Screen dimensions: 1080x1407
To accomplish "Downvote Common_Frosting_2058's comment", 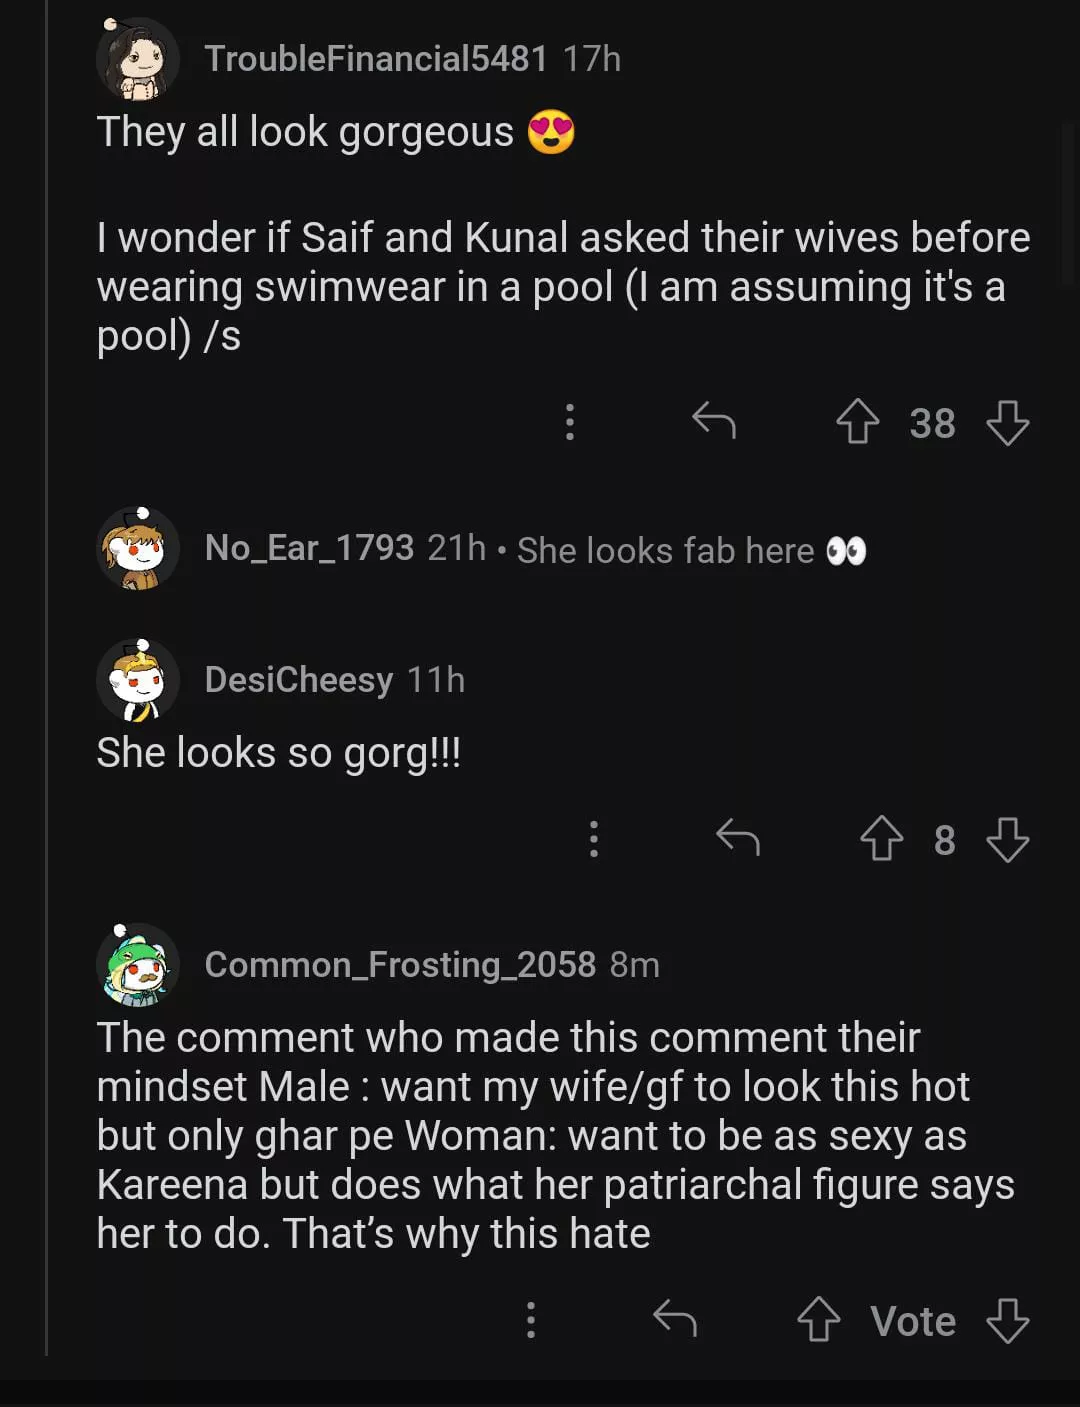I will (1007, 1320).
